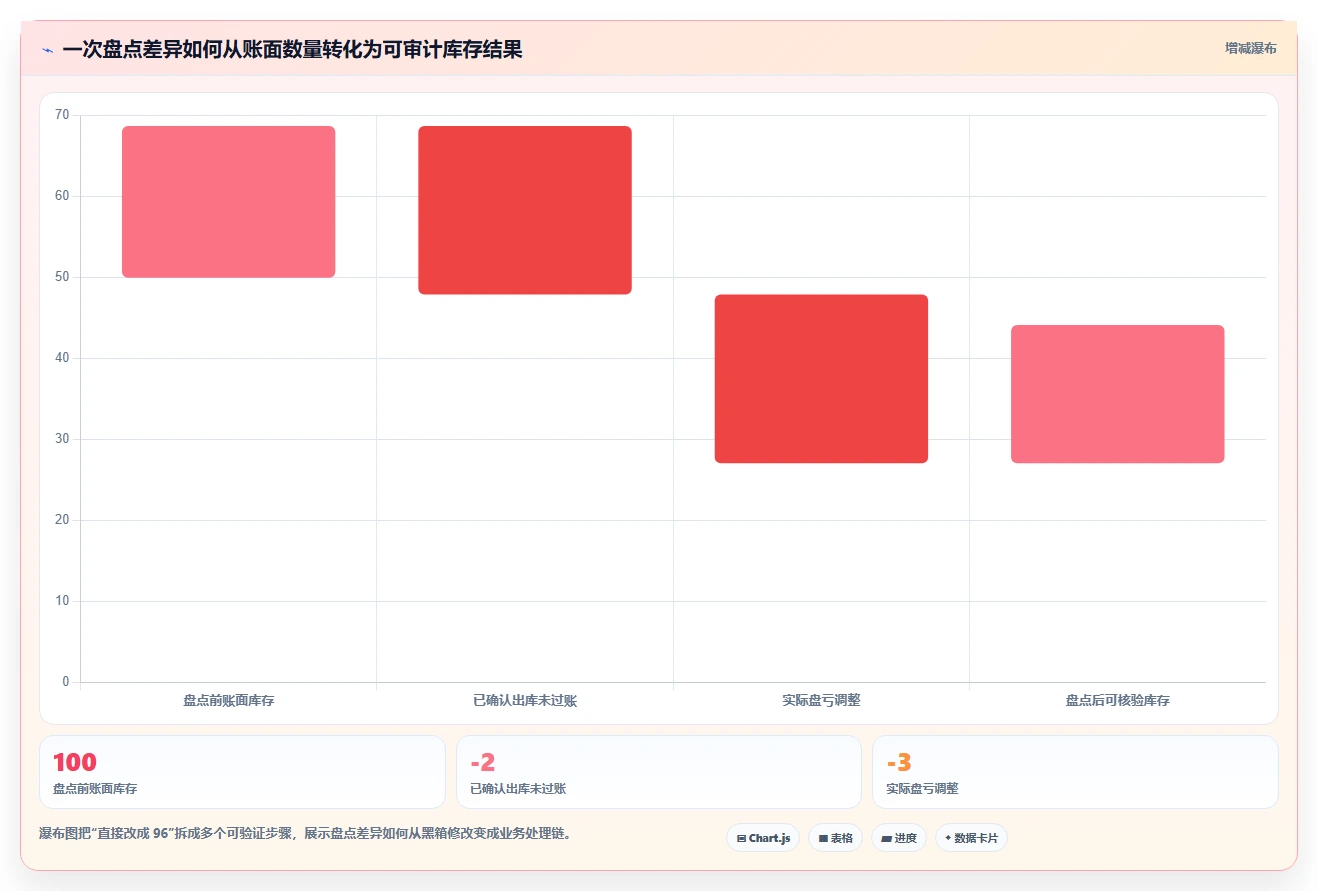The image size is (1318, 891).
Task: Click 盘点前账面库存 caption under 100
Action: [95, 789]
